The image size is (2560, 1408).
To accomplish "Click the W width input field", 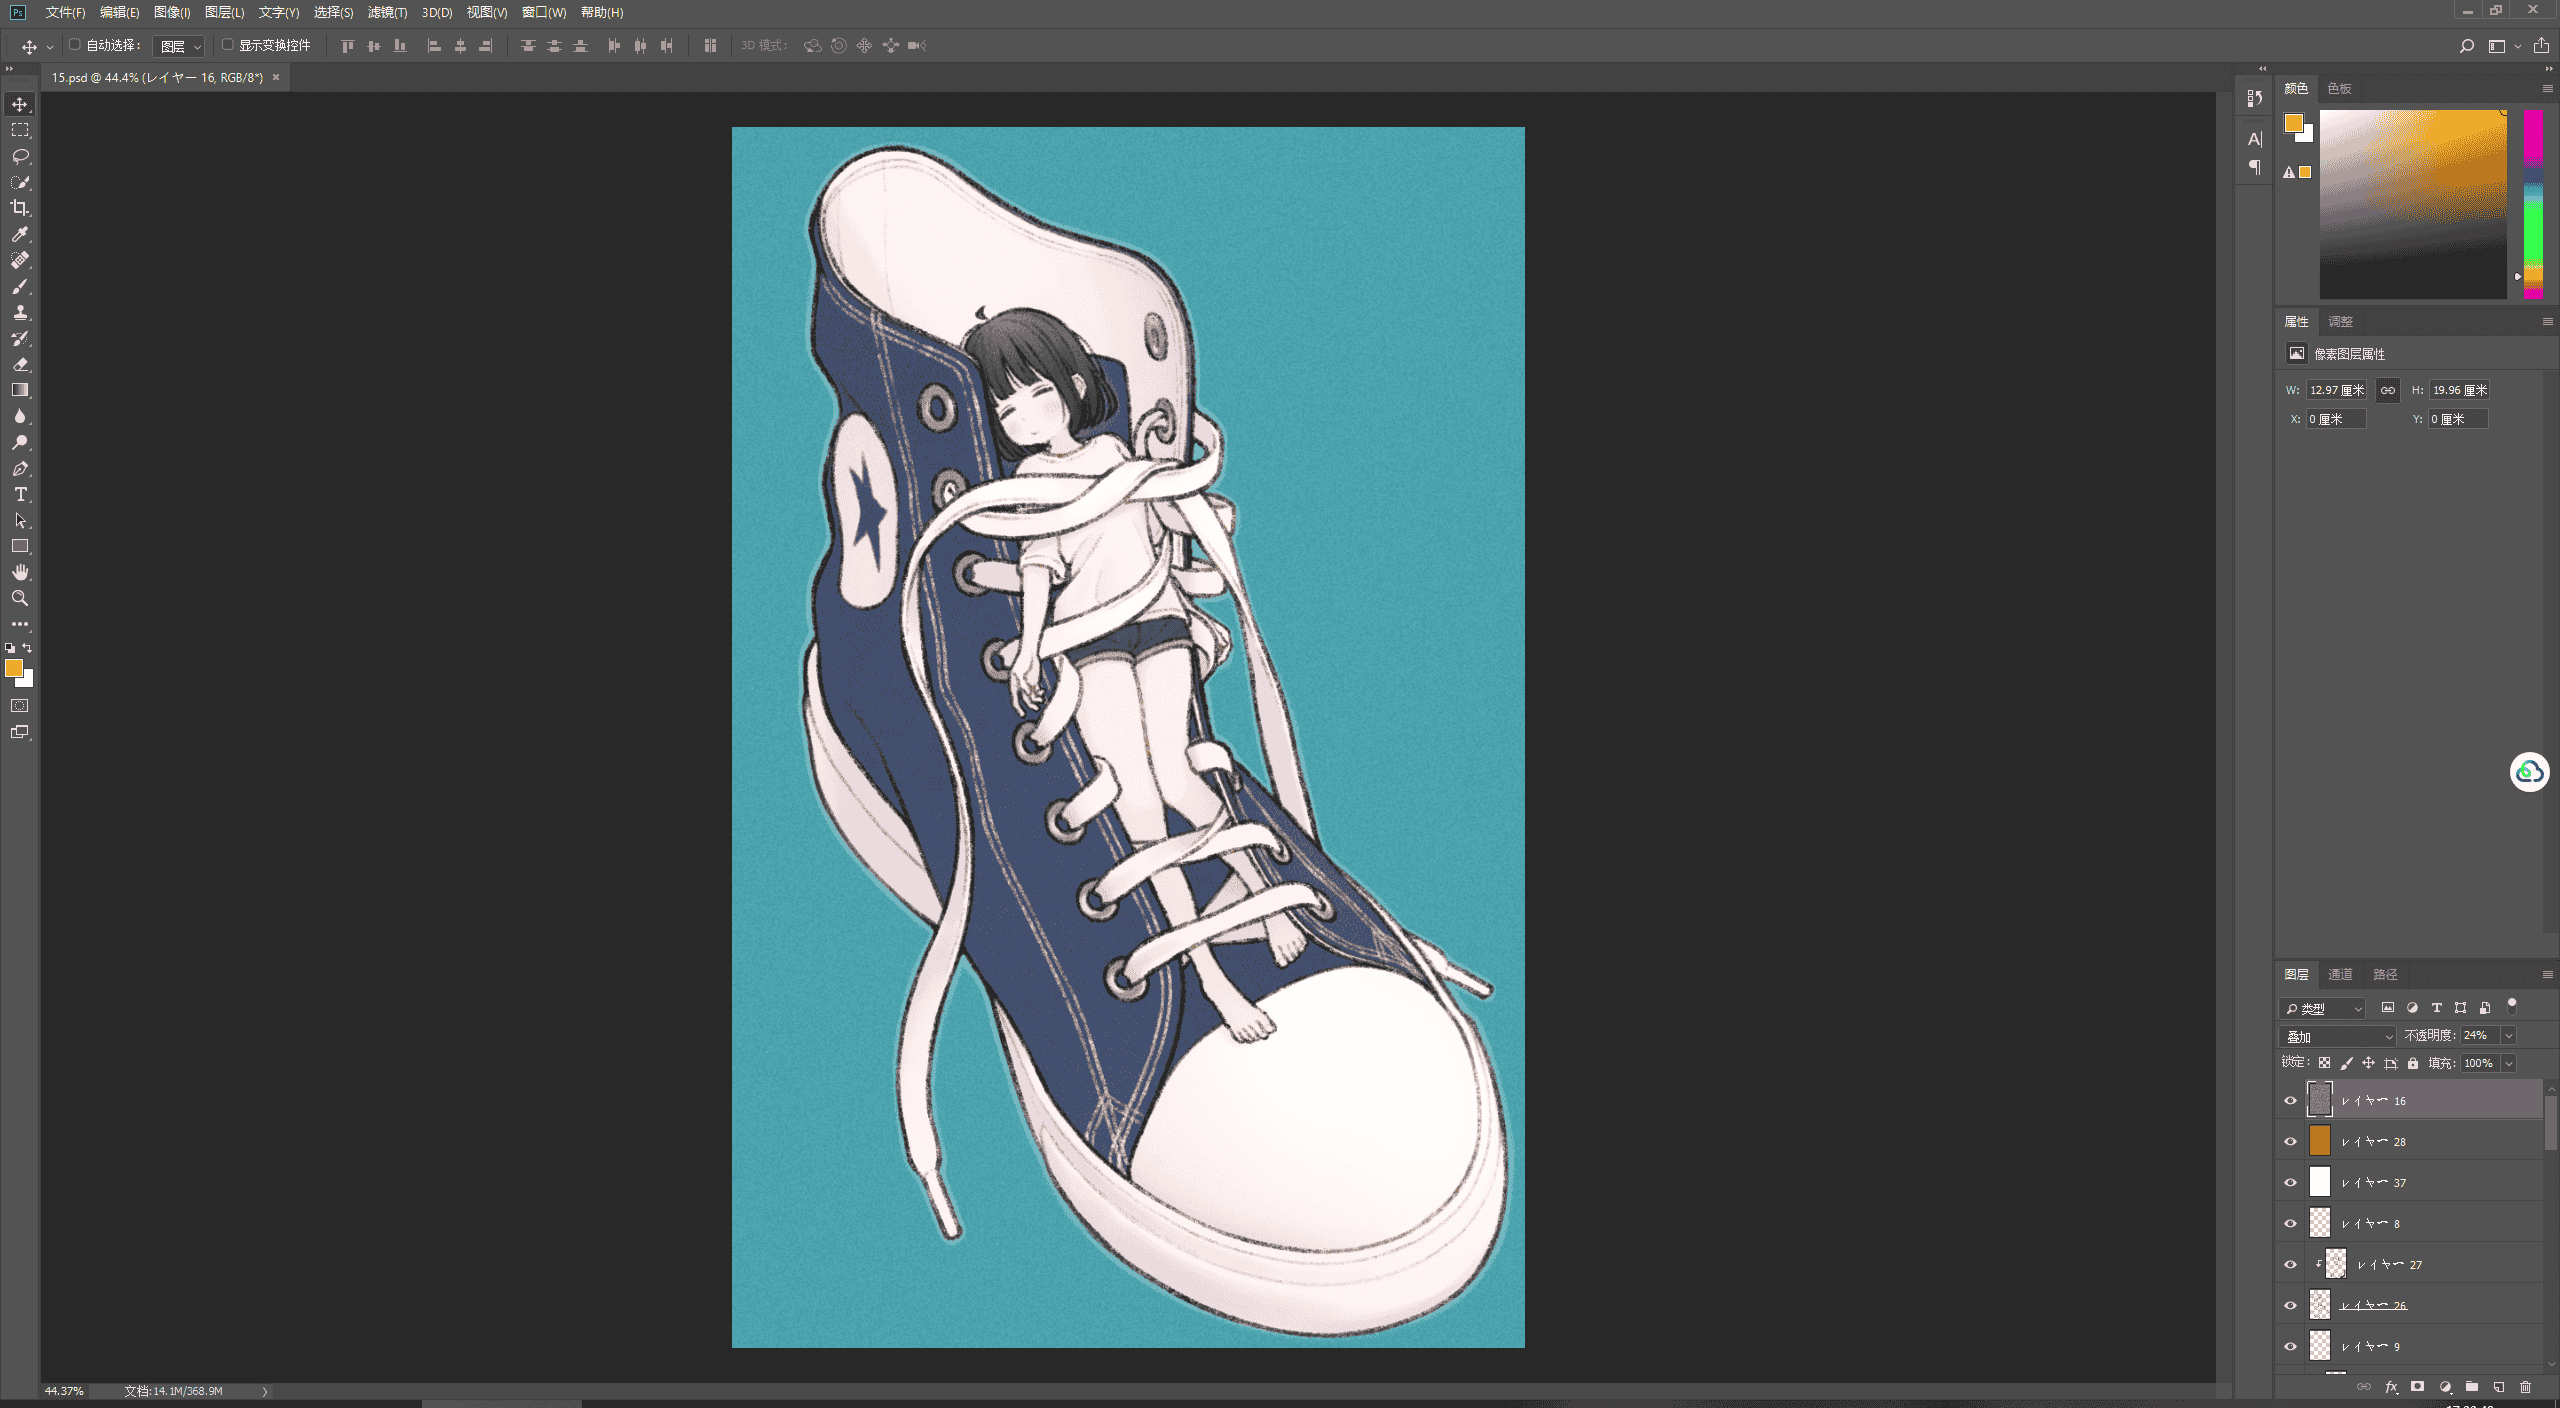I will (x=2337, y=390).
